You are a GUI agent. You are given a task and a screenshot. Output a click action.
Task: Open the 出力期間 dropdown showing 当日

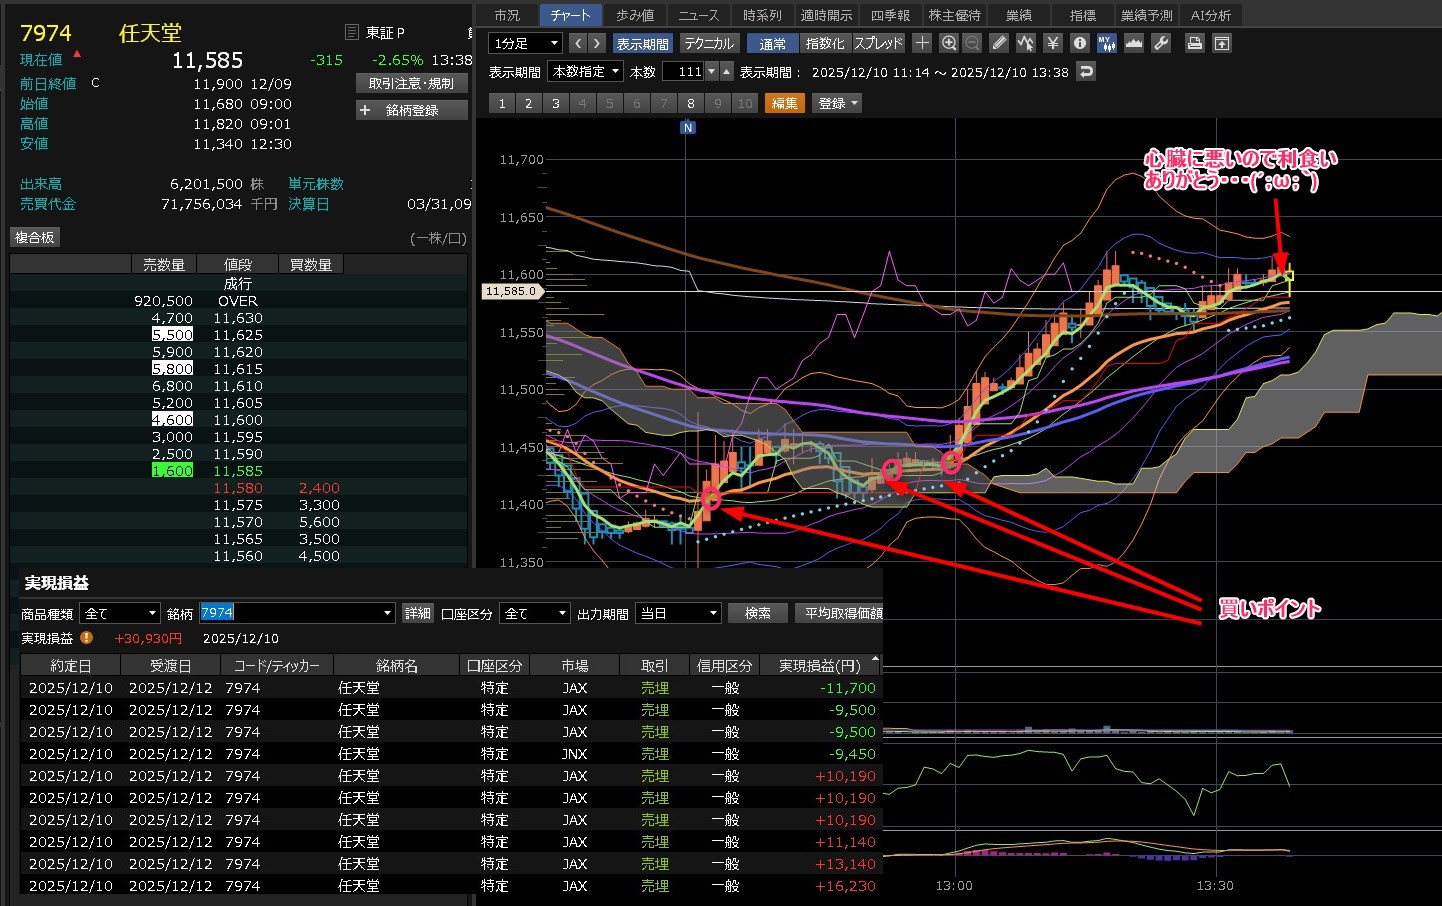point(678,613)
